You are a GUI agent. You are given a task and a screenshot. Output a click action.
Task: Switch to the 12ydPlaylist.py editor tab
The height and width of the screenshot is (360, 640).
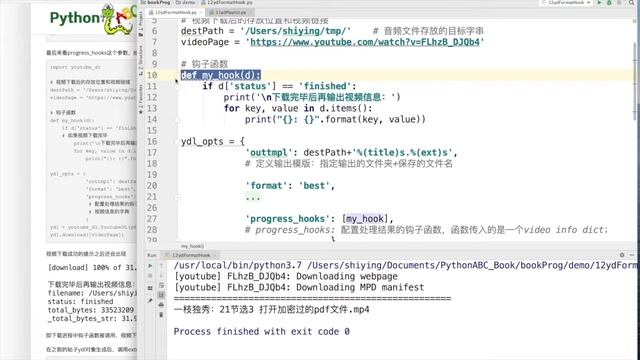click(231, 12)
